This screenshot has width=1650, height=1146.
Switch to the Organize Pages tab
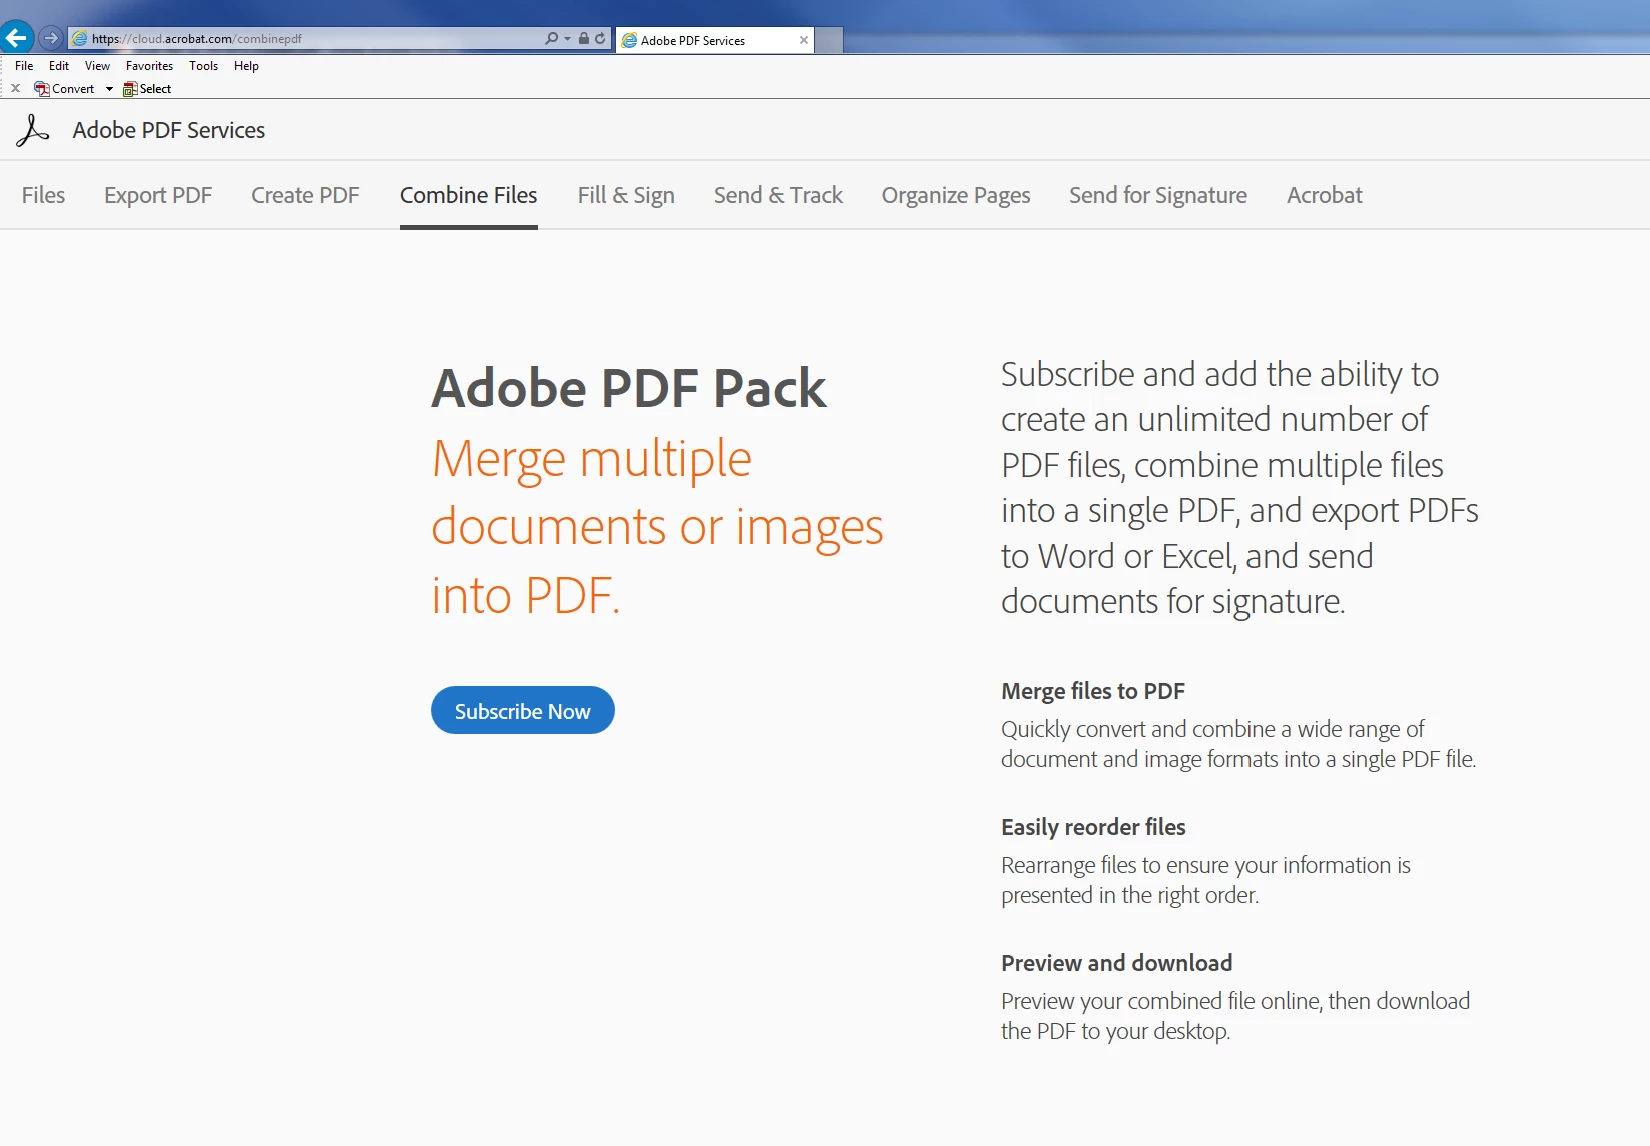tap(956, 195)
